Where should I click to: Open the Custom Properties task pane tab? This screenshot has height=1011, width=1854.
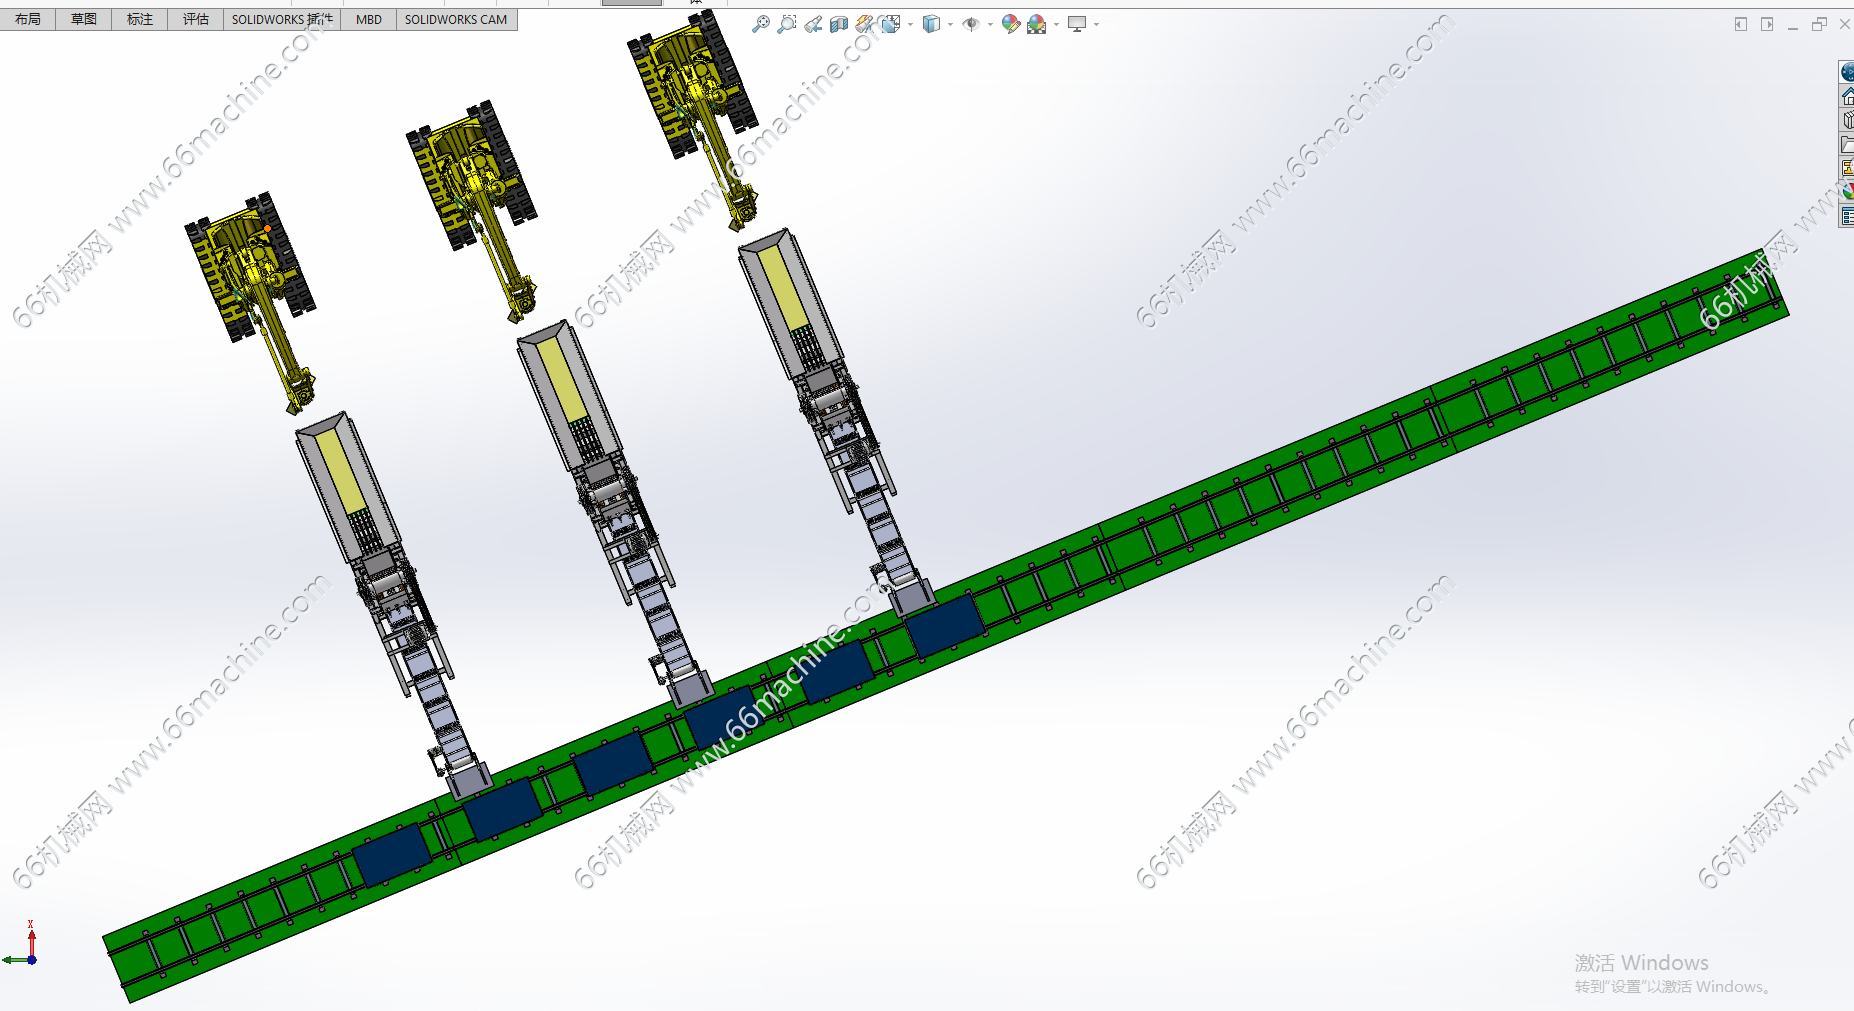pos(1847,216)
